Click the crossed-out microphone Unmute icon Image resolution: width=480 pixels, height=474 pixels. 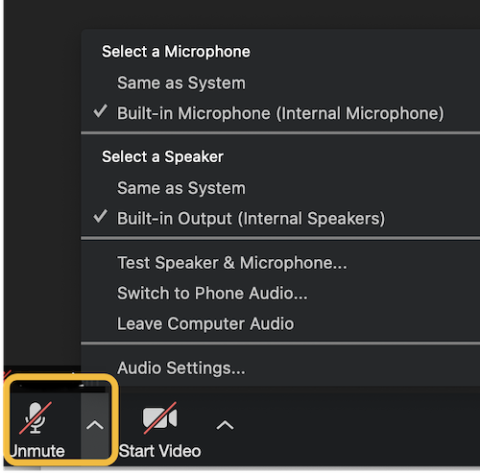[x=35, y=418]
